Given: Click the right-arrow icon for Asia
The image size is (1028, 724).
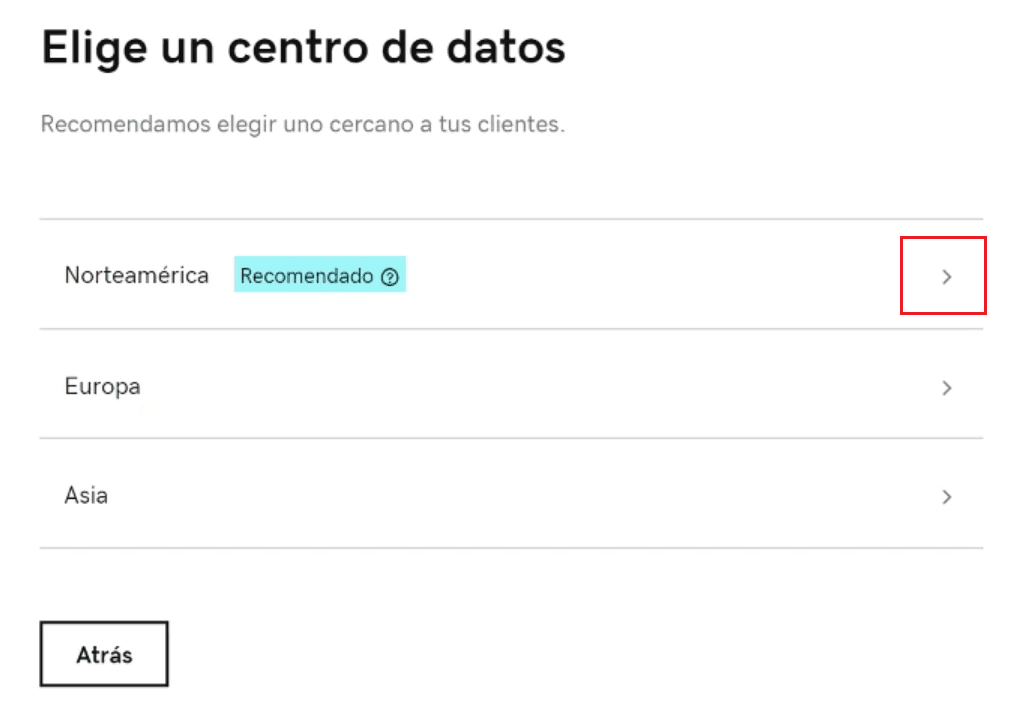Looking at the screenshot, I should [947, 496].
